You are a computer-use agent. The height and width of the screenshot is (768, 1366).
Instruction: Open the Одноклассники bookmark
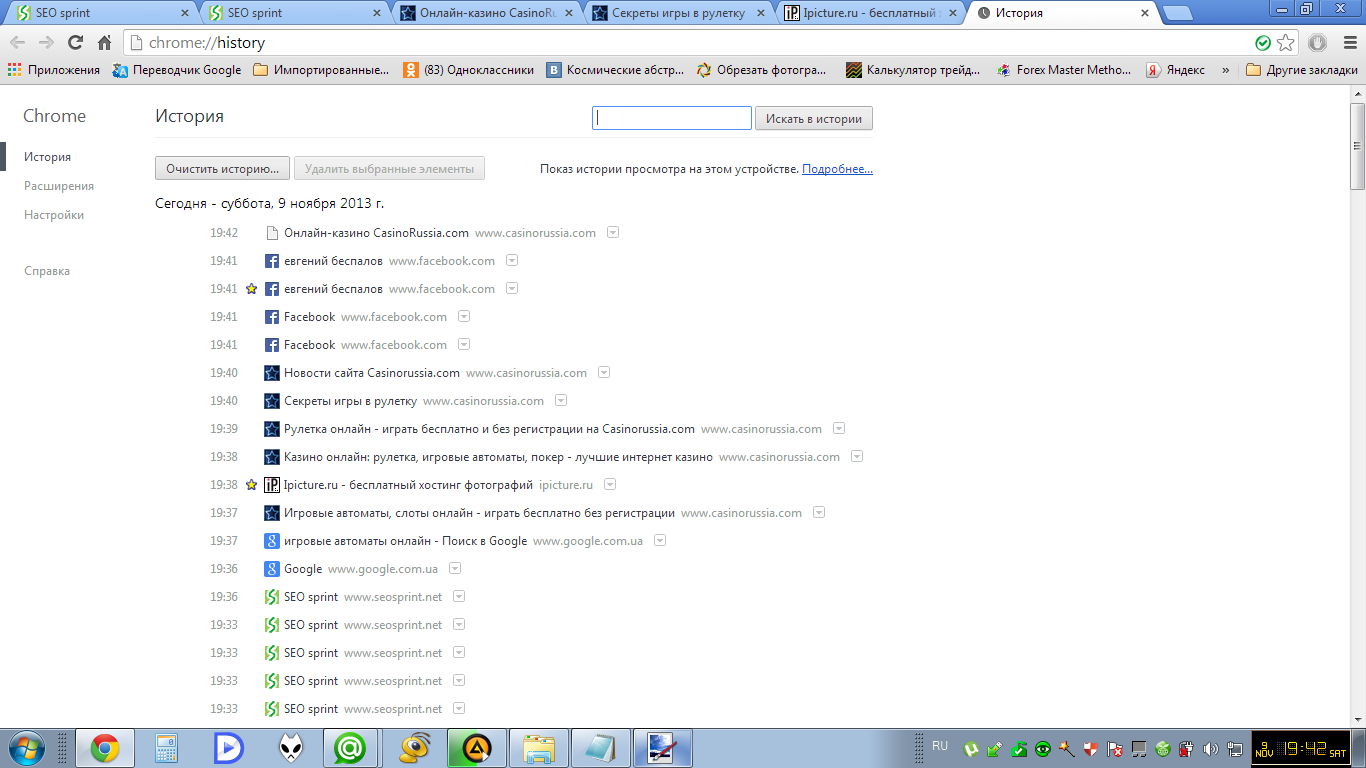click(469, 70)
